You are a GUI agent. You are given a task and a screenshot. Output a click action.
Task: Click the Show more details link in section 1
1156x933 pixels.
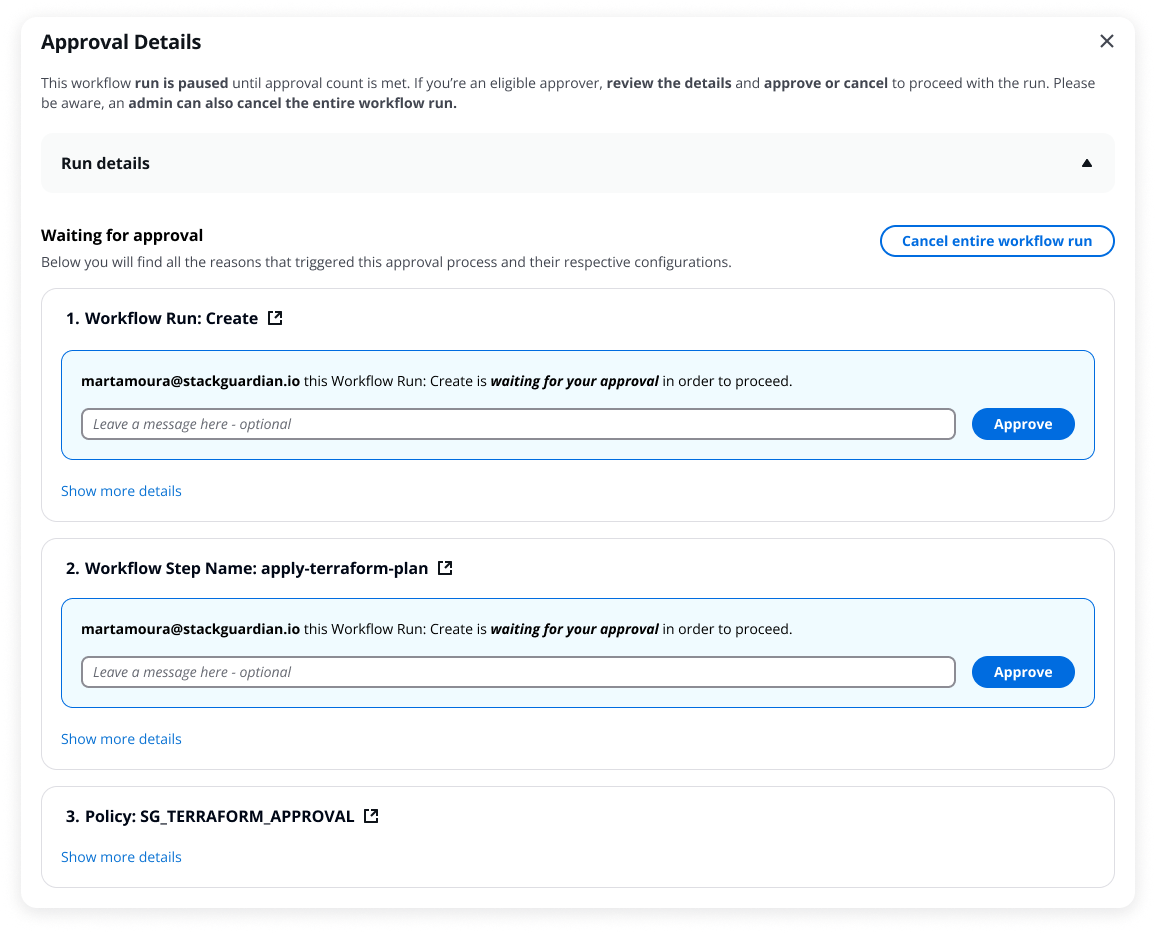click(x=121, y=490)
